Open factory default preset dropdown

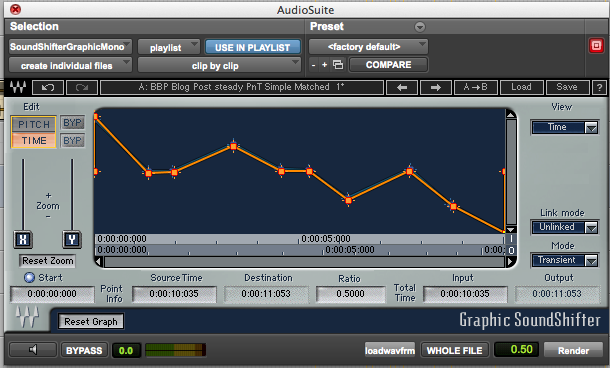[368, 47]
